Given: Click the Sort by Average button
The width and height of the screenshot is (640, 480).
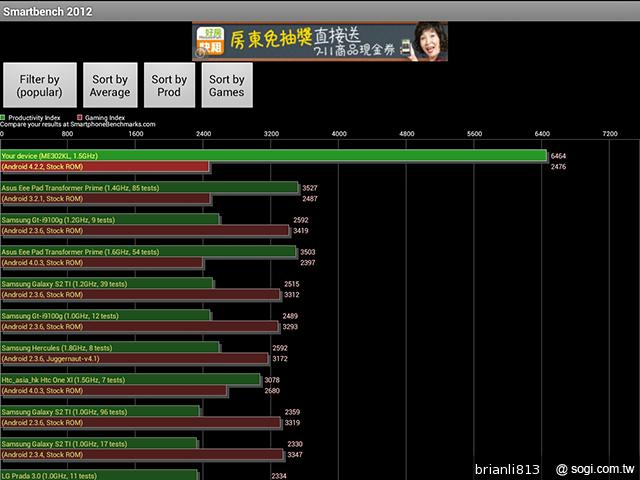Looking at the screenshot, I should tap(110, 86).
